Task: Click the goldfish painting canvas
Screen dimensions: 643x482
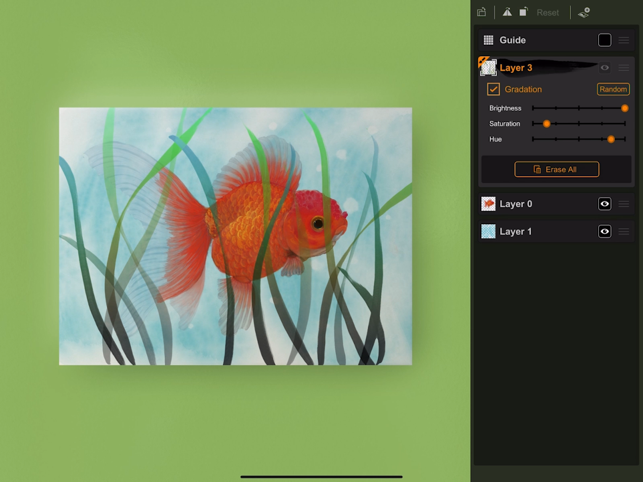Action: tap(235, 236)
